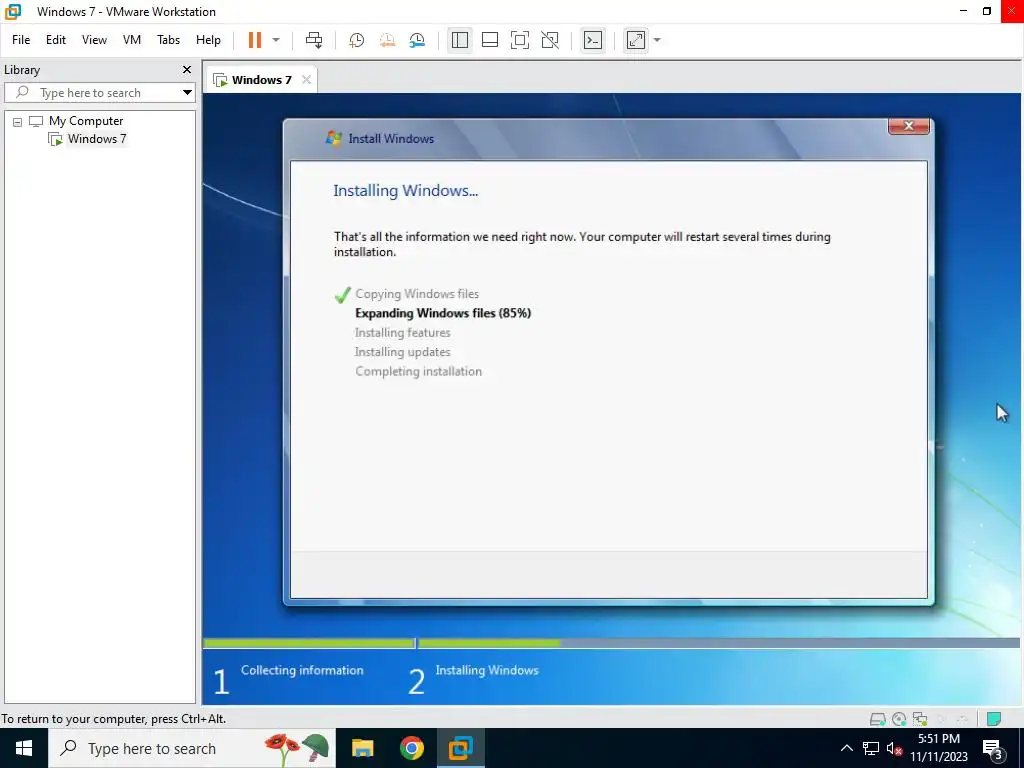Show hidden system tray icons
The image size is (1024, 768).
click(846, 748)
